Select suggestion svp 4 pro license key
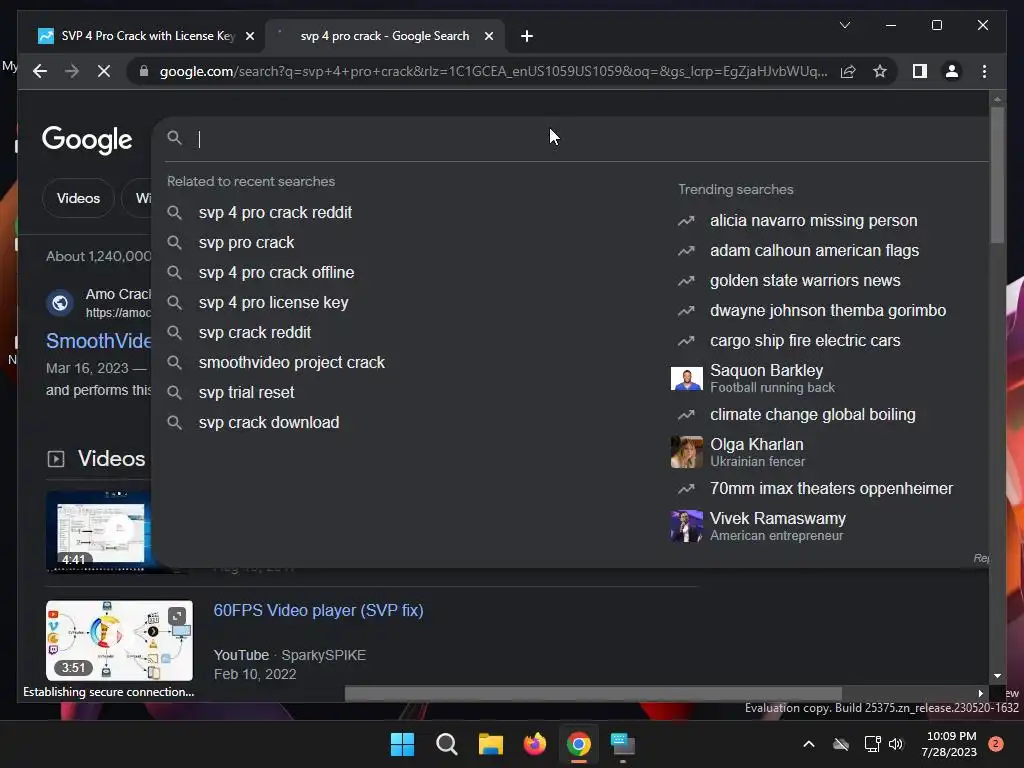Screen dimensions: 1024x768 pyautogui.click(x=273, y=302)
